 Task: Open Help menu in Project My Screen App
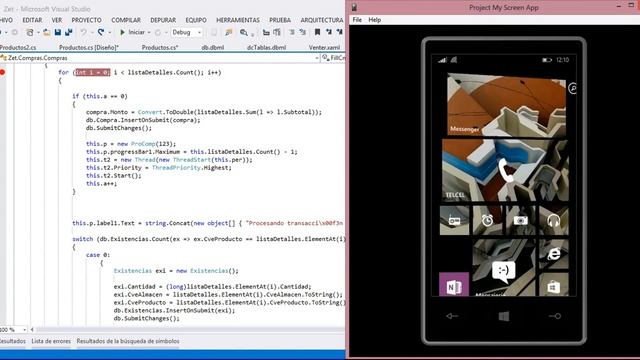[x=375, y=20]
